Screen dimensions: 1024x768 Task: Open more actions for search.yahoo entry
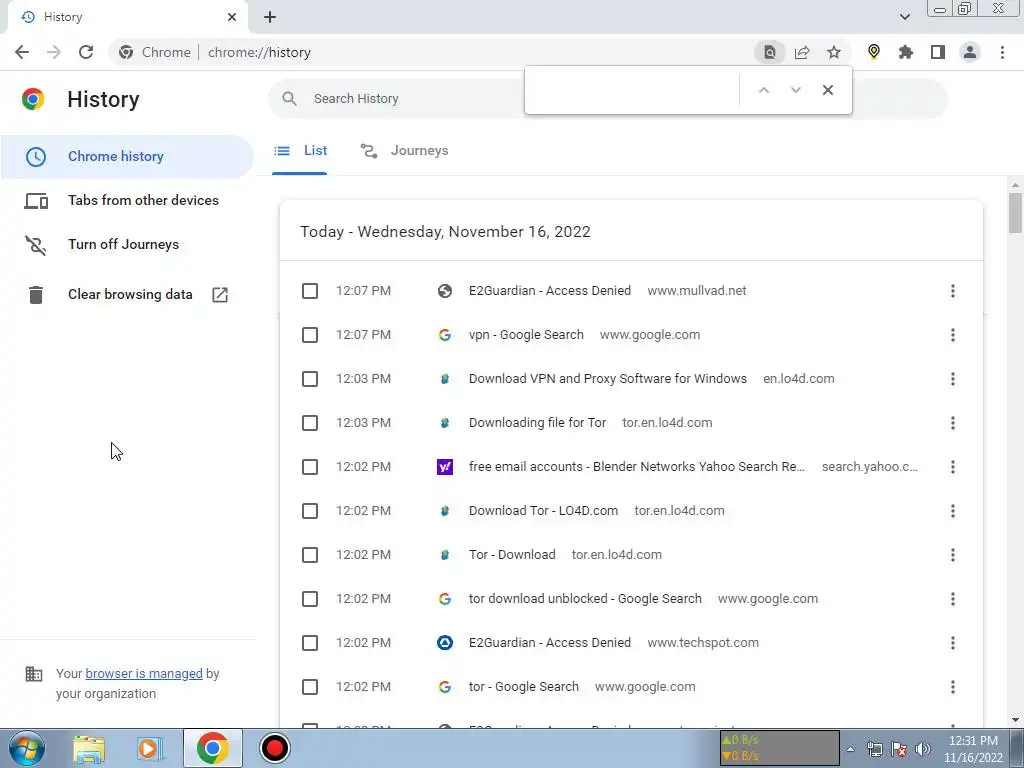953,467
